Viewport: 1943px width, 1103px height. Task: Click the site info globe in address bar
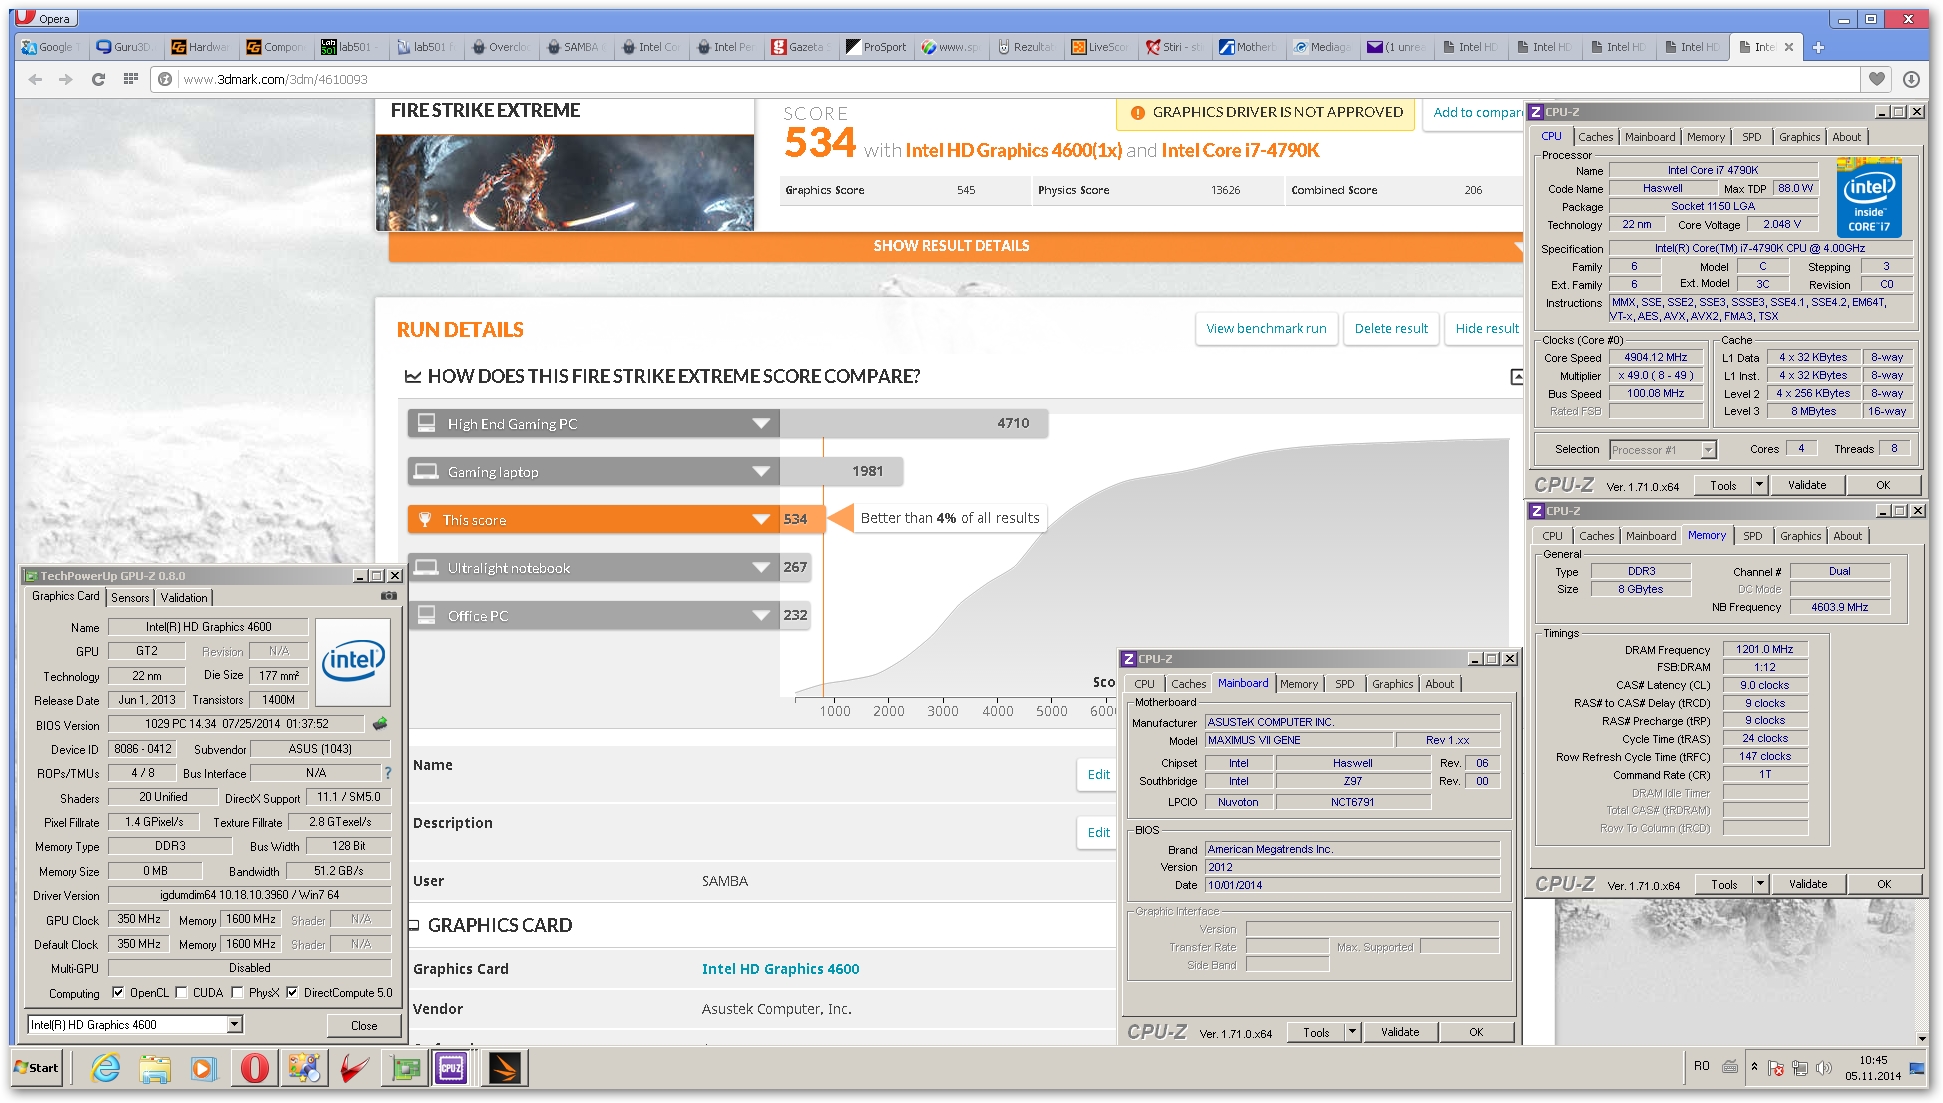point(165,79)
